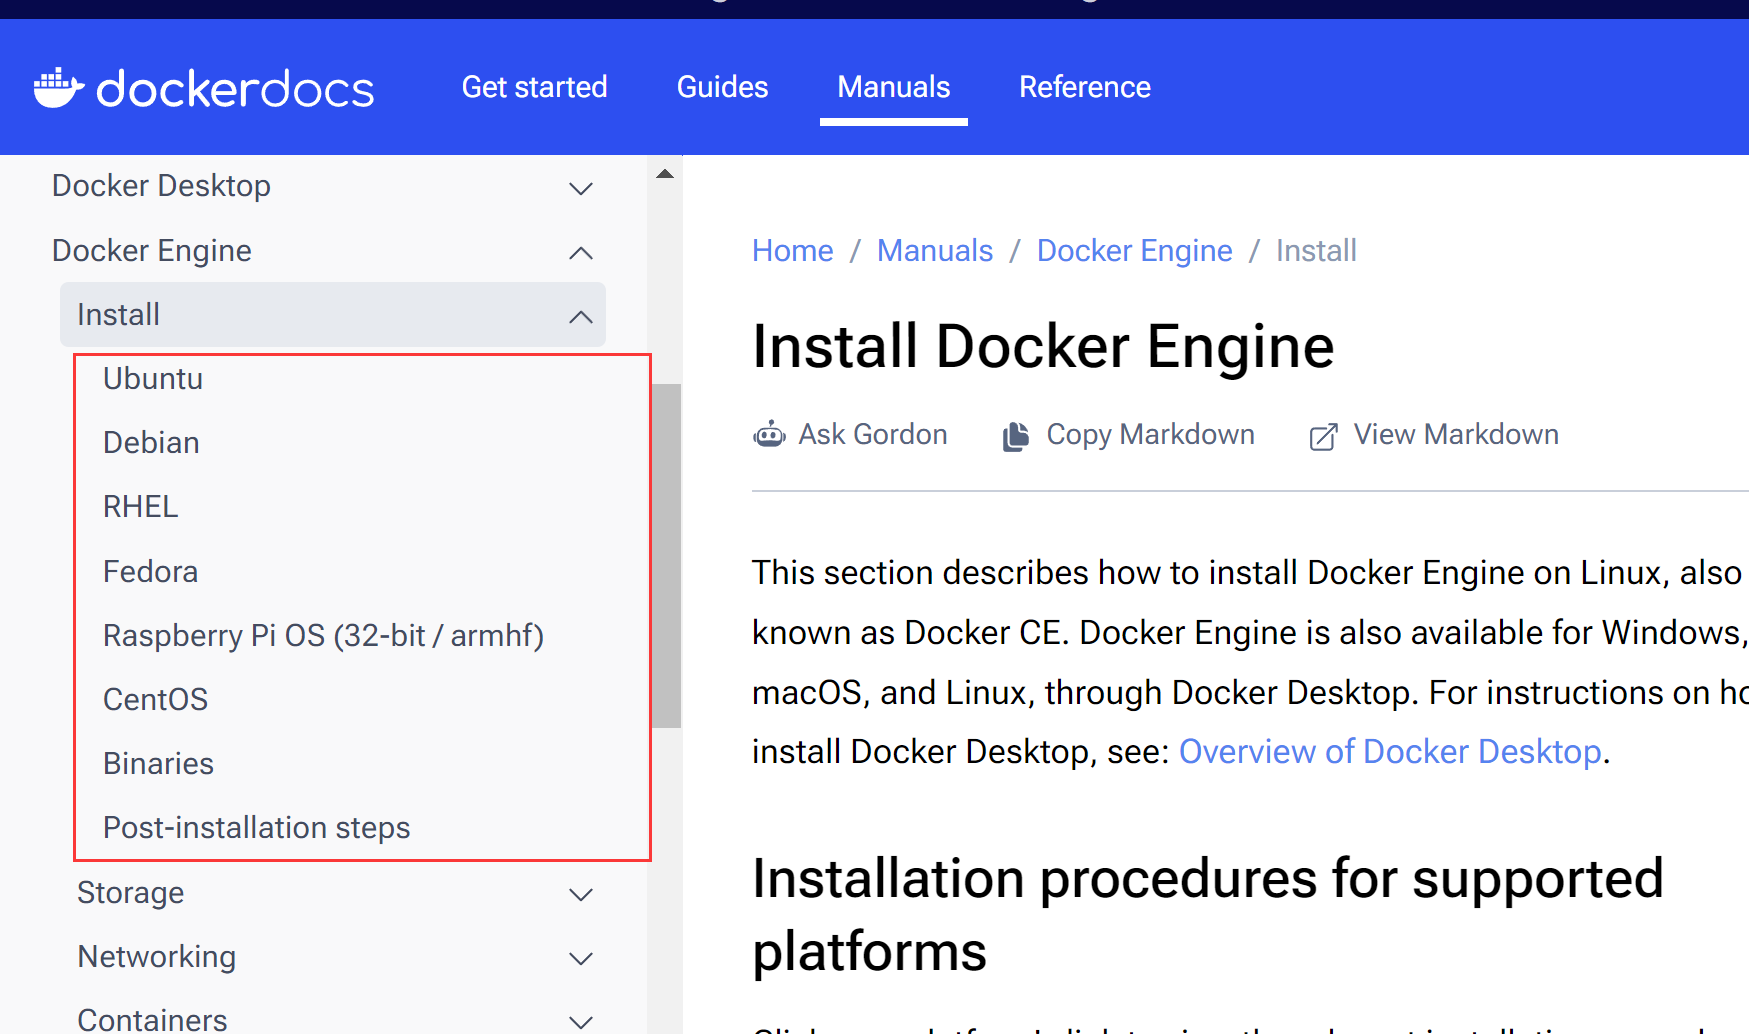Click the Docker Engine breadcrumb link
This screenshot has height=1034, width=1749.
coord(1135,250)
